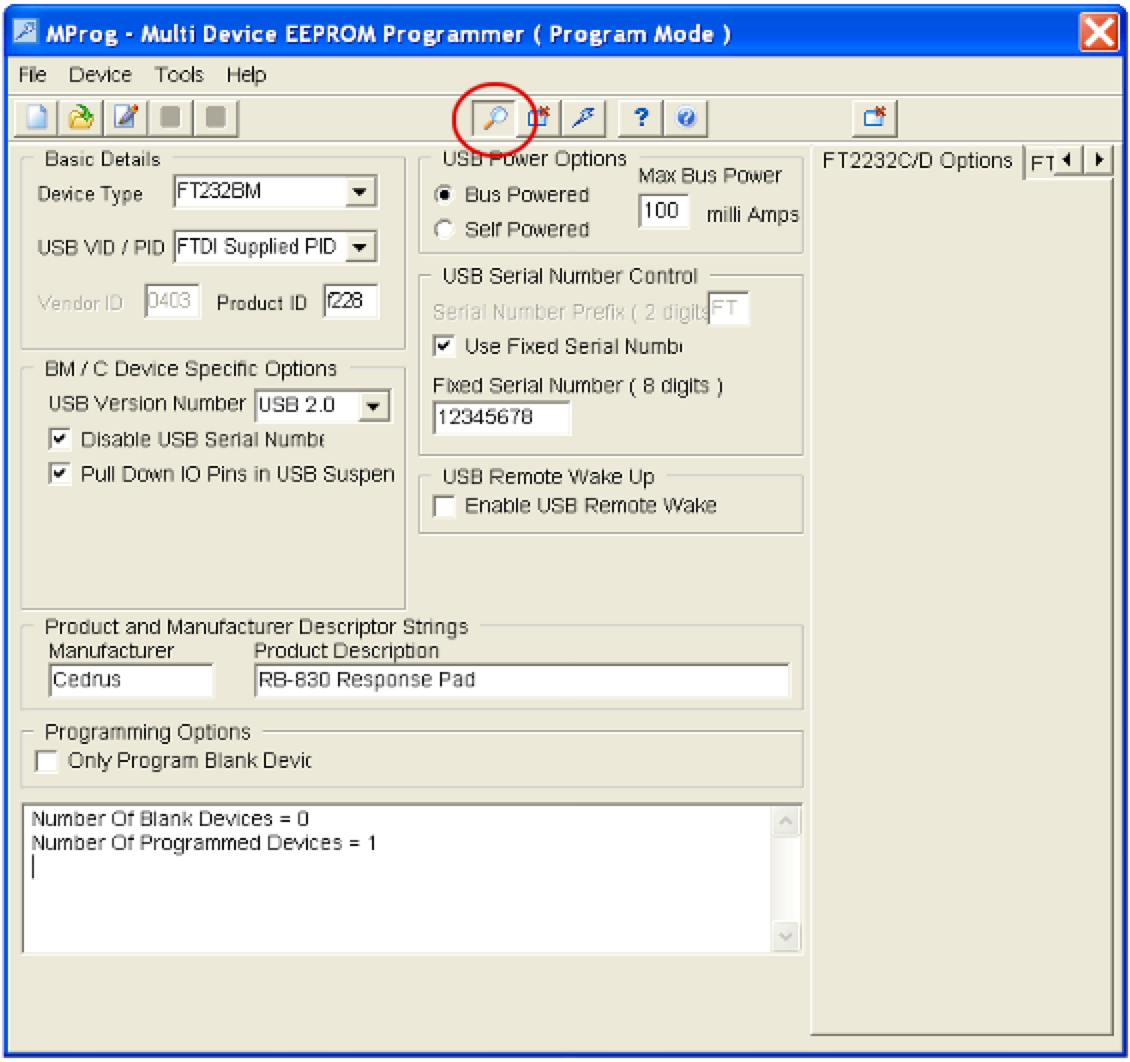
Task: Open the Device Type dropdown
Action: pos(359,191)
